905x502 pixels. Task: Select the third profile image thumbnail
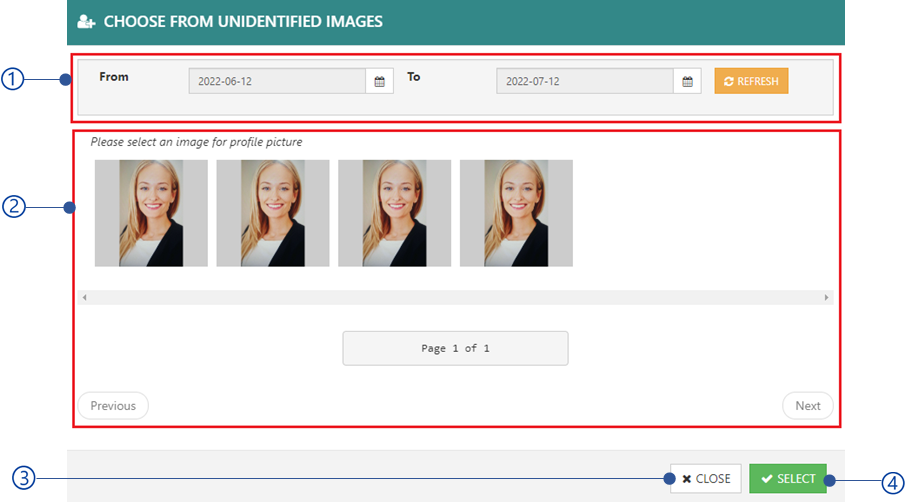(x=395, y=213)
